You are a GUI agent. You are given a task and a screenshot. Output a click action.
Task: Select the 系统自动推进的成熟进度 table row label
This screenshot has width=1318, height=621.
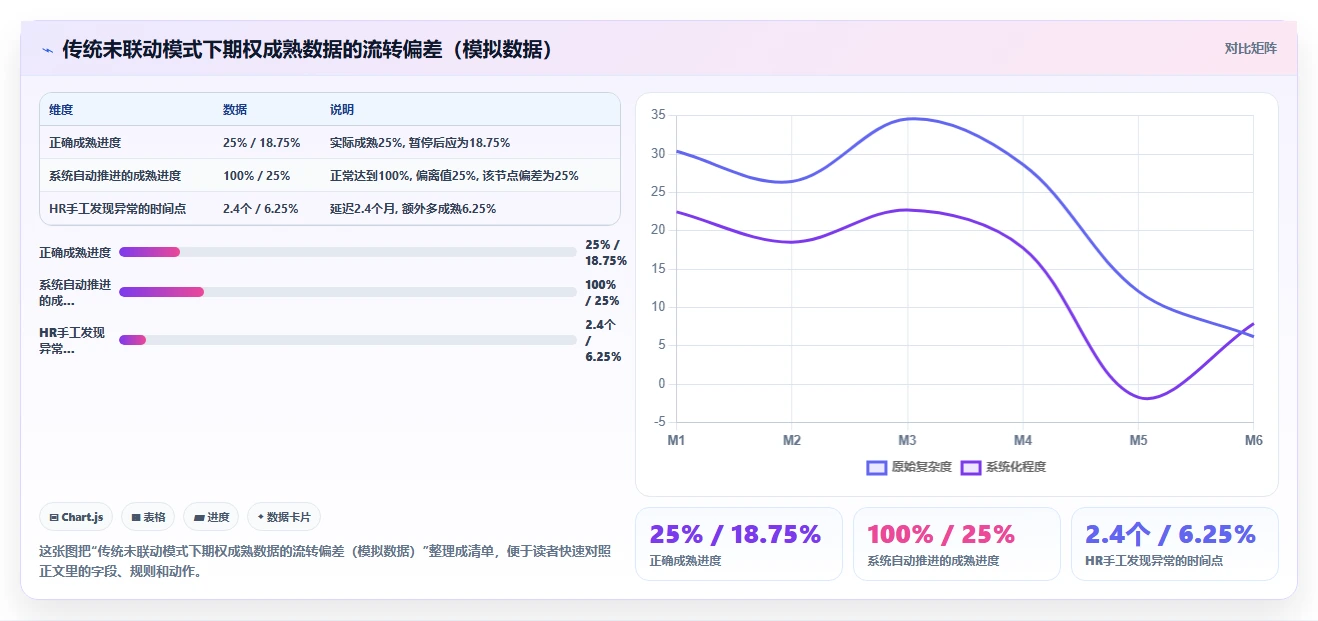(x=115, y=176)
